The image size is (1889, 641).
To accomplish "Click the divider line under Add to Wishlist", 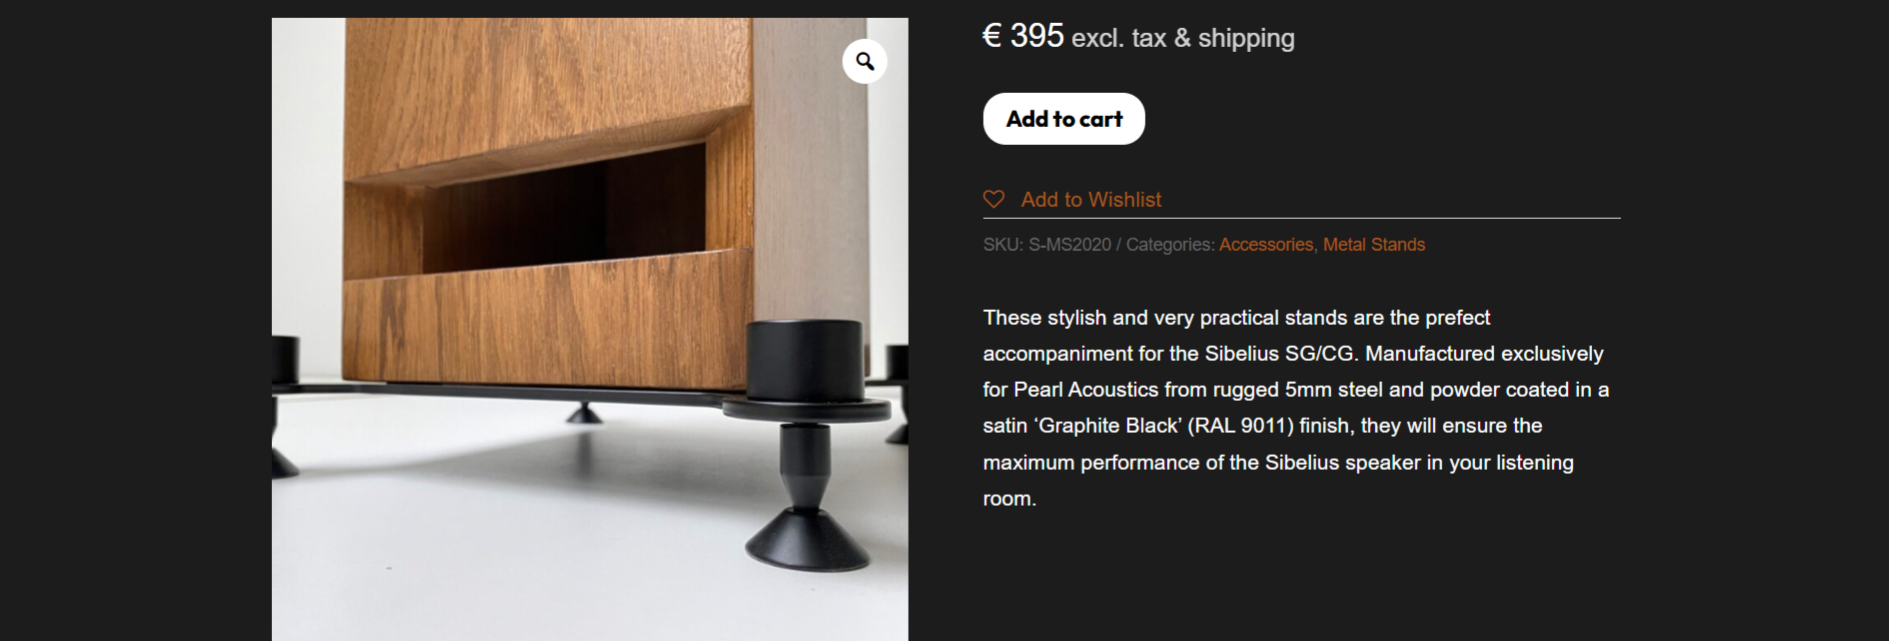I will pos(1301,218).
